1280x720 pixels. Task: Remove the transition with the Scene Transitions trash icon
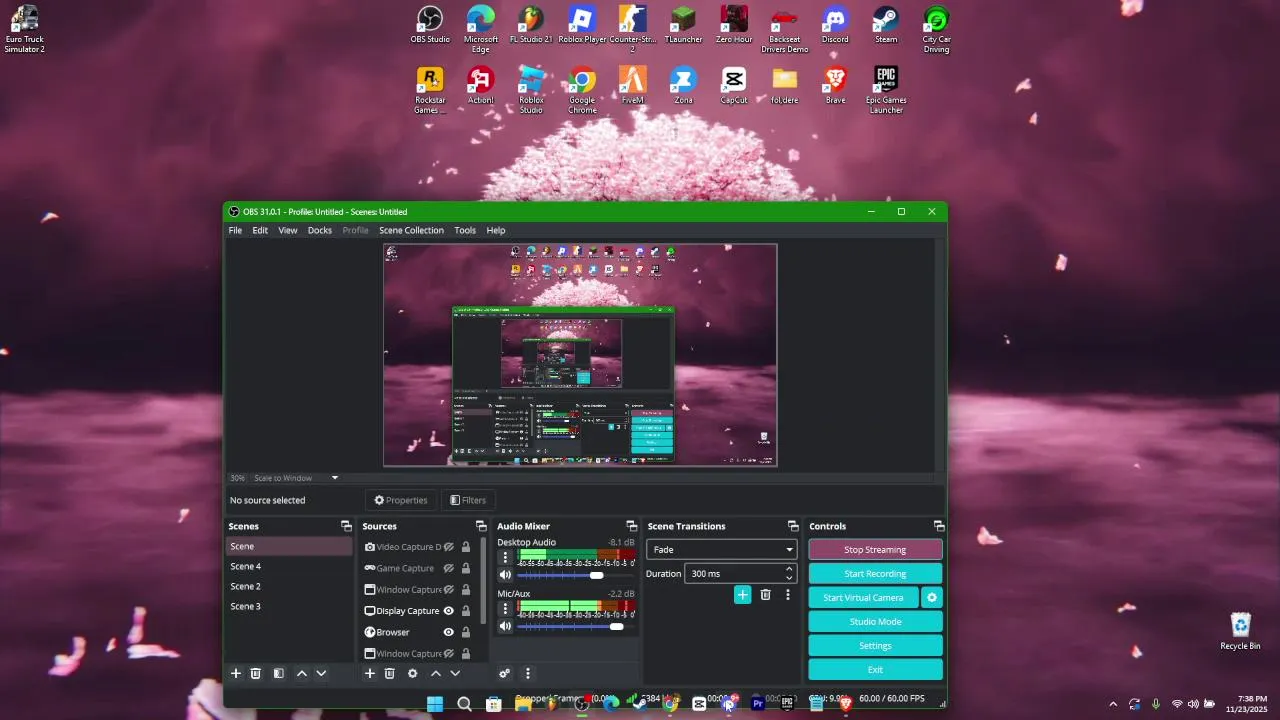coord(766,595)
